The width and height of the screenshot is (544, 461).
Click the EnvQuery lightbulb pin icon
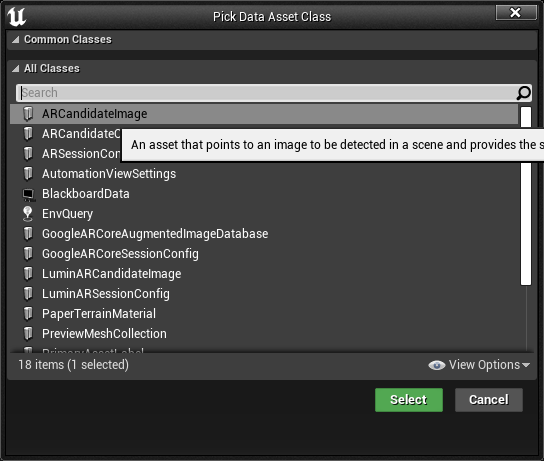click(x=28, y=214)
